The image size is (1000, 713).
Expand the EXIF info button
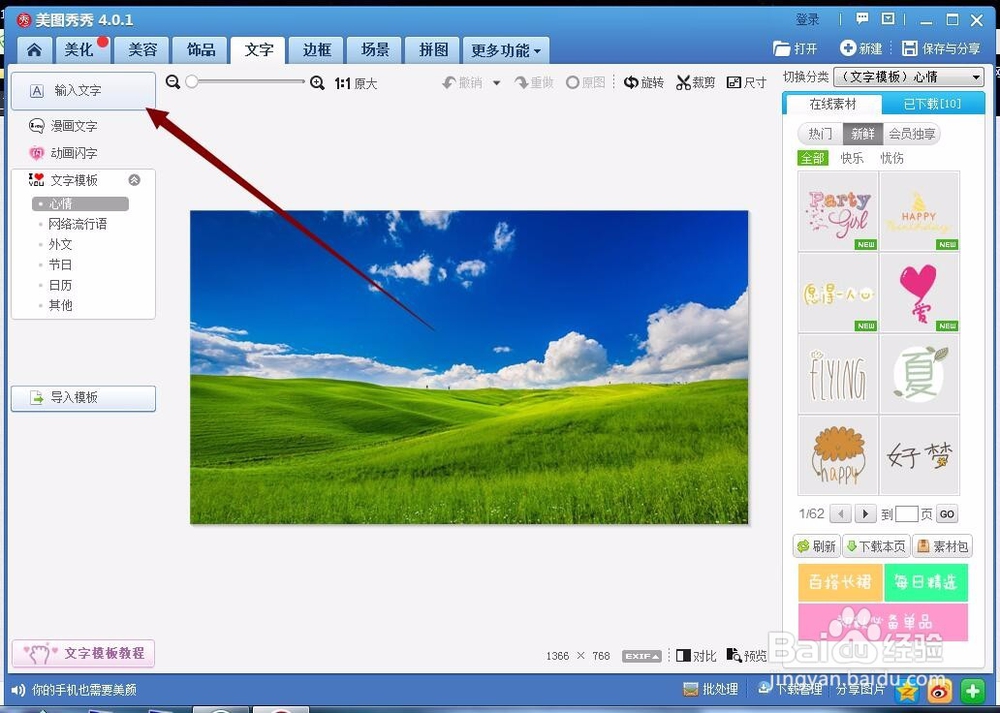click(642, 656)
